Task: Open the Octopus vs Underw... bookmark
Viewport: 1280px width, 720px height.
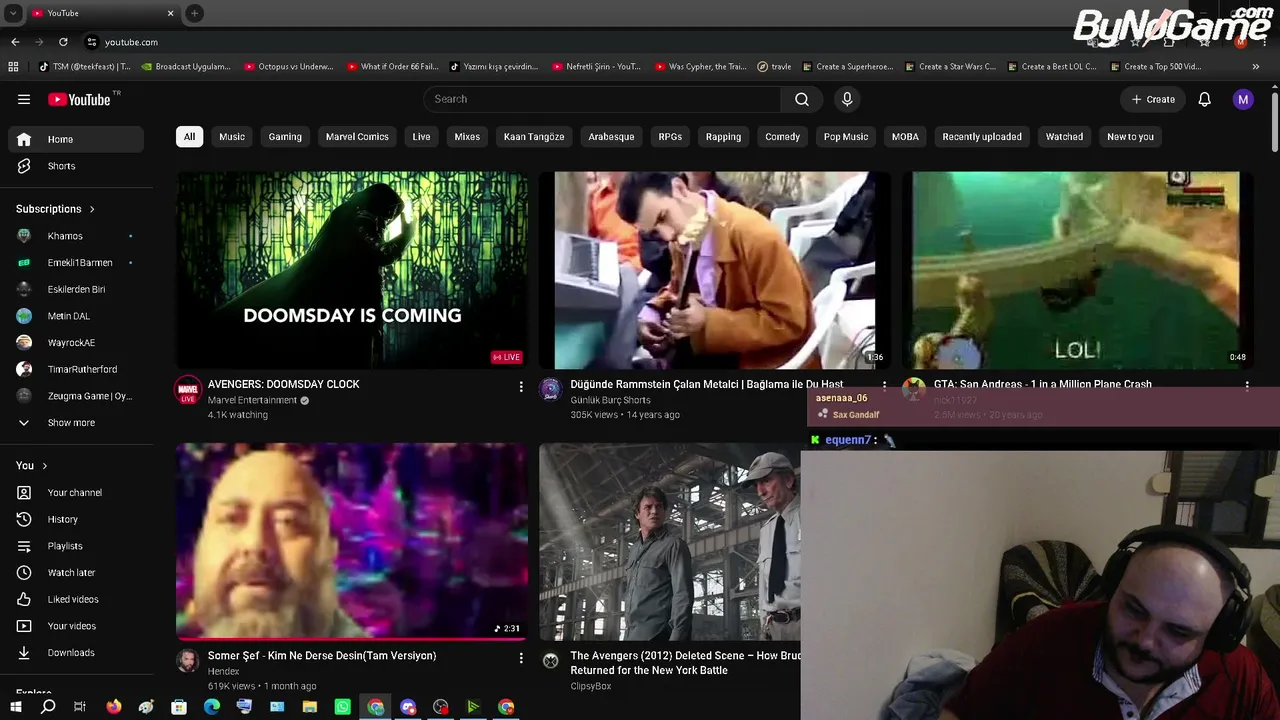Action: tap(289, 67)
